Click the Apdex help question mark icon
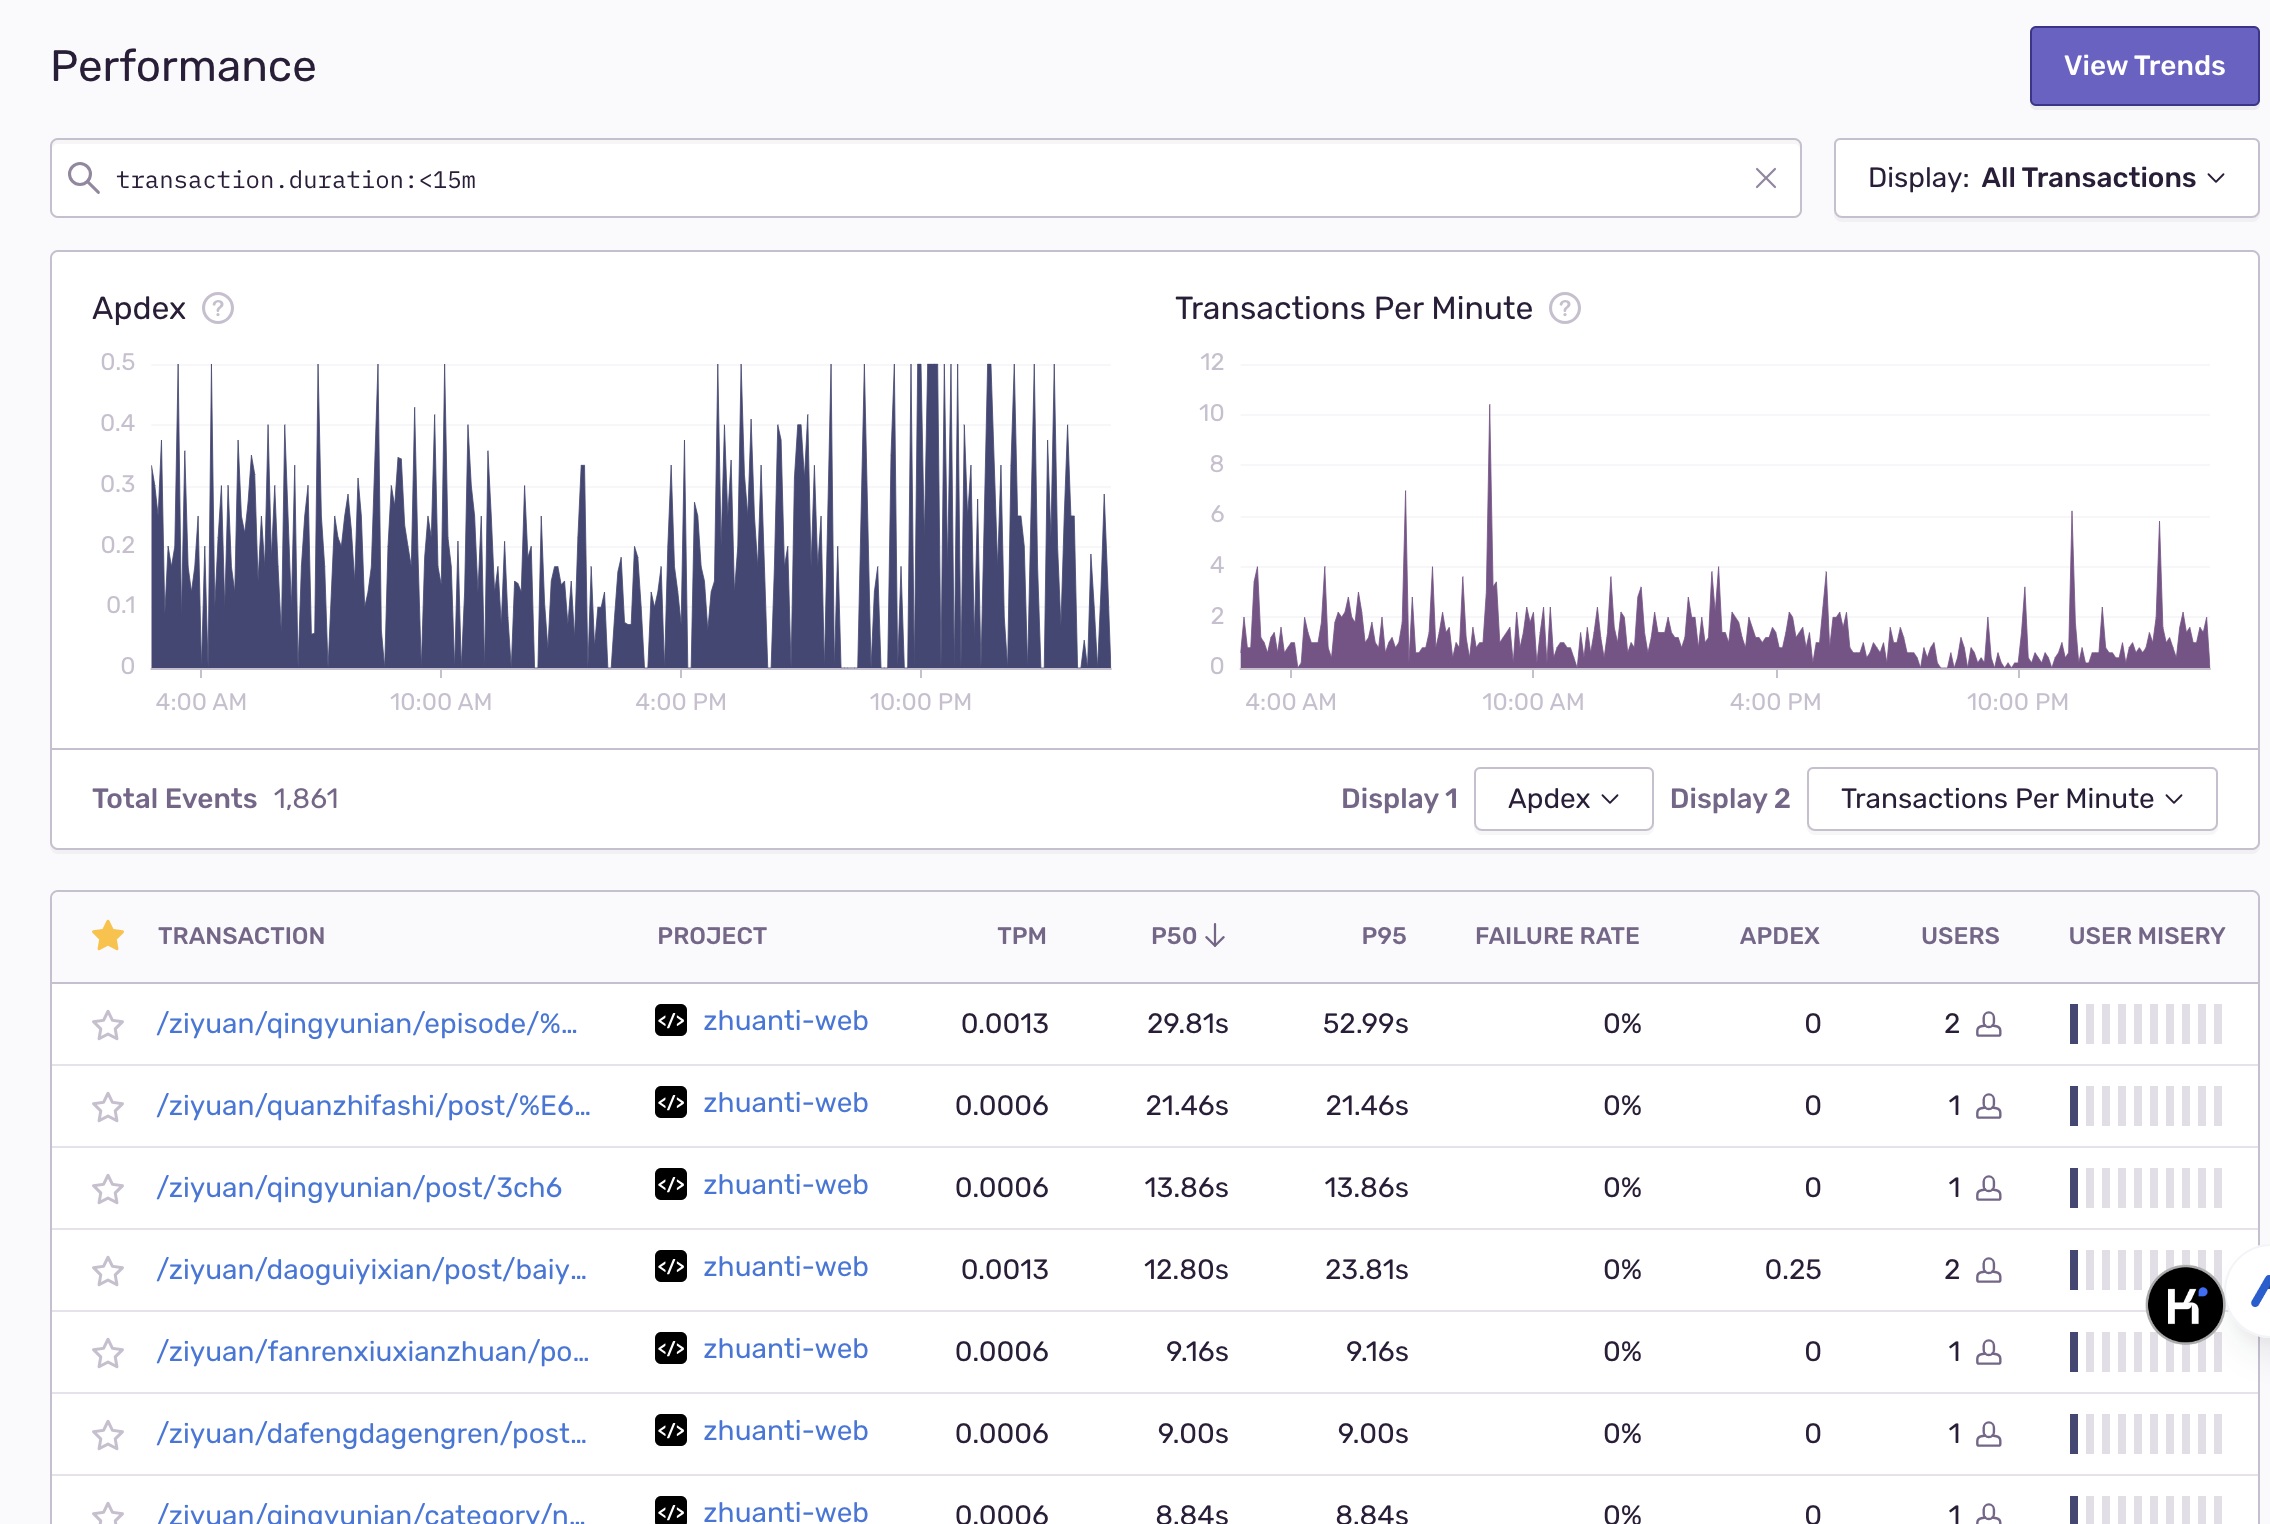2270x1524 pixels. [x=218, y=309]
